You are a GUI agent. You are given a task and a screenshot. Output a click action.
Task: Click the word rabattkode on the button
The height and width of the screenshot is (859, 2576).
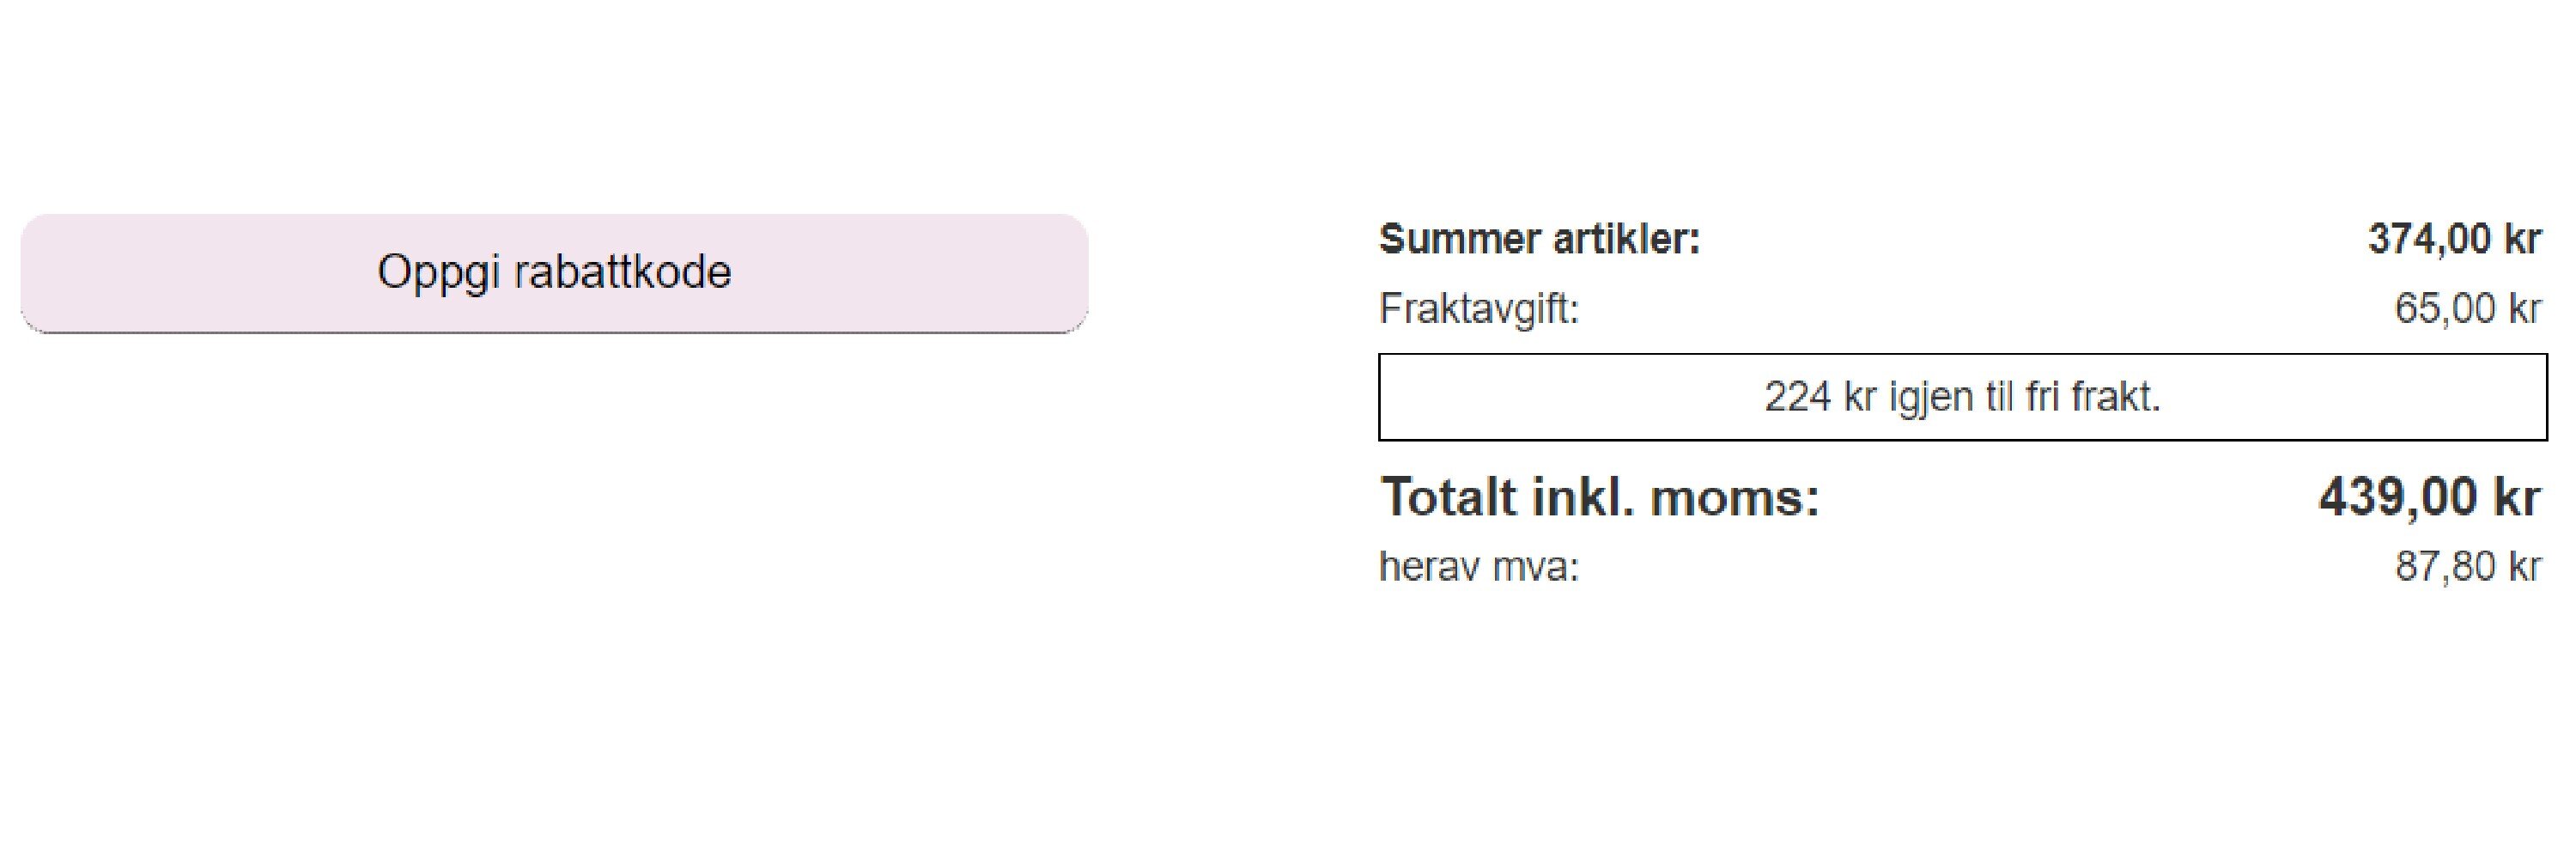pos(622,272)
